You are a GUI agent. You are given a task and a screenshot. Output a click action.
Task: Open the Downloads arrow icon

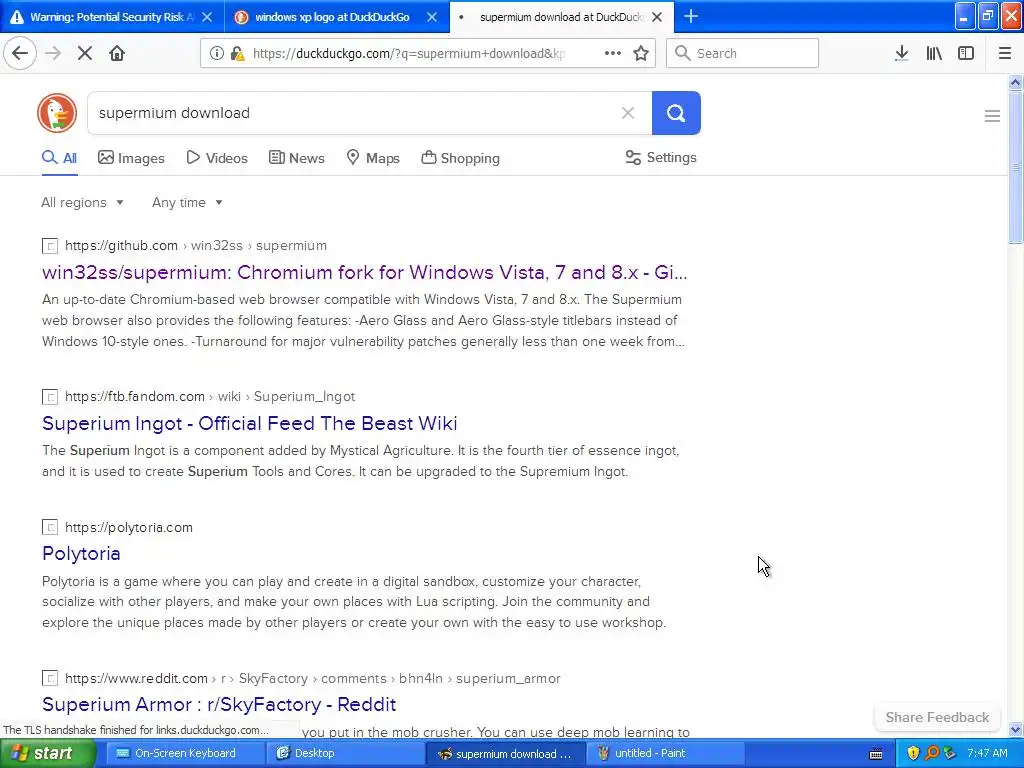pyautogui.click(x=901, y=54)
